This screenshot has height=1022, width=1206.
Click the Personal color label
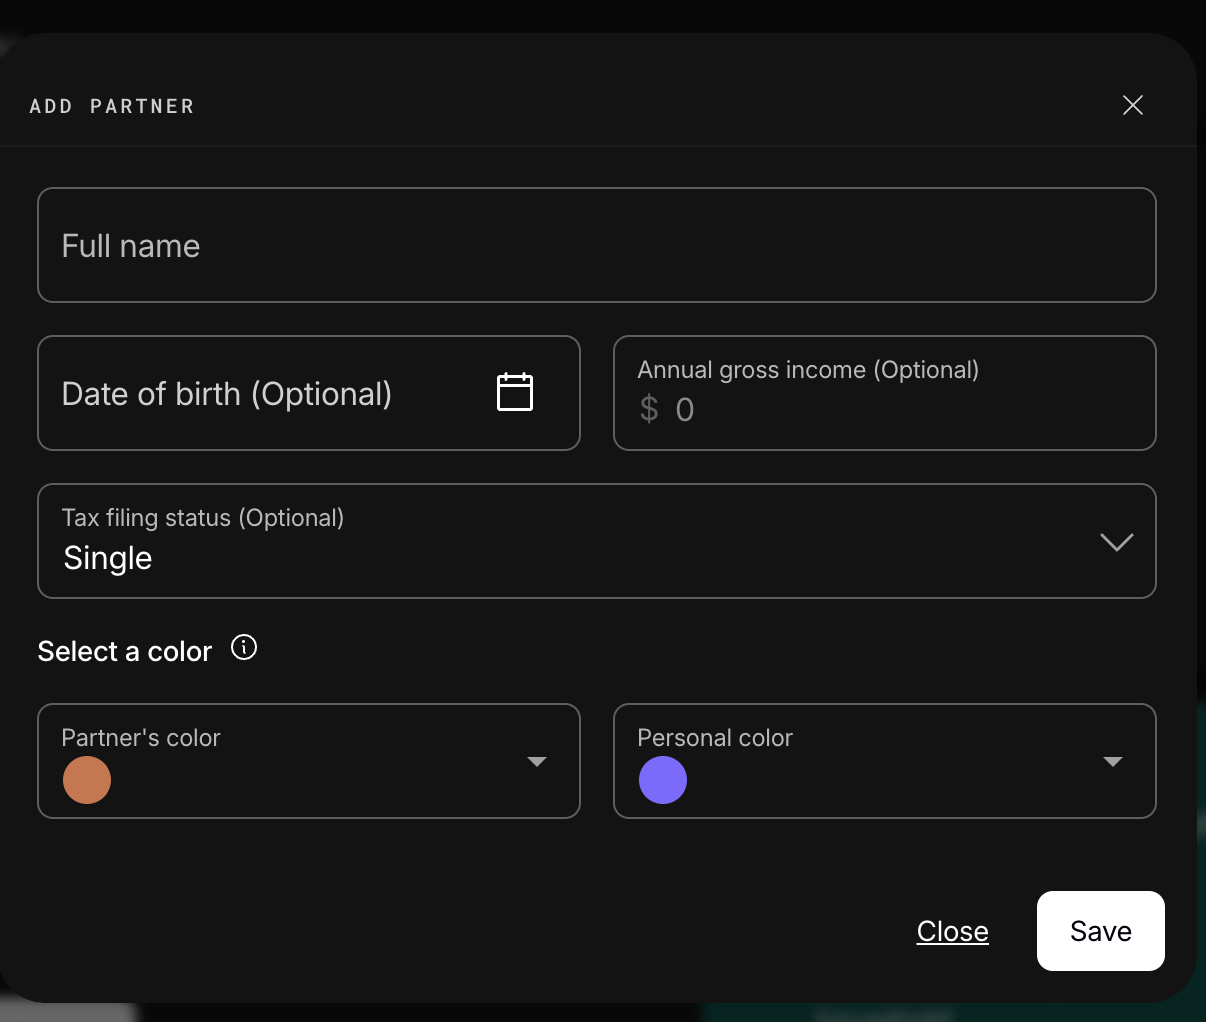pos(715,738)
